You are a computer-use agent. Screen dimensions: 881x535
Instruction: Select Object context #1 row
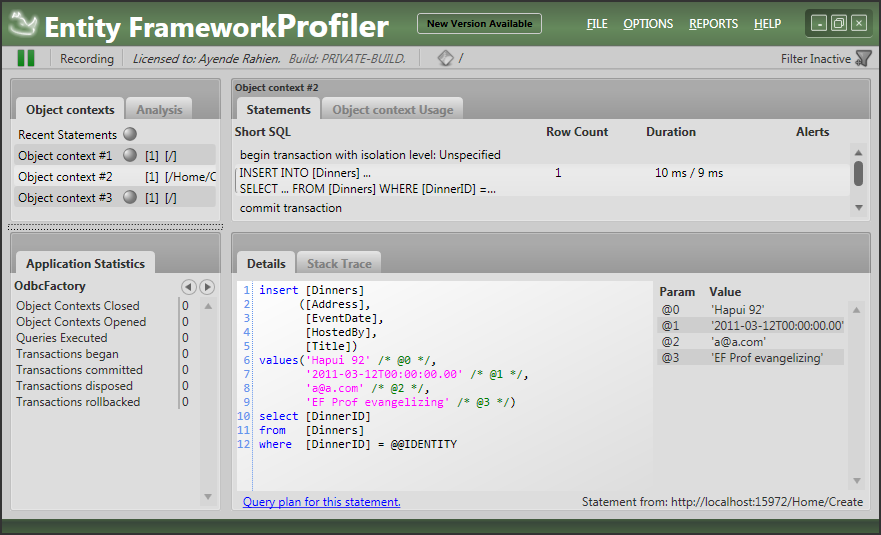point(115,155)
